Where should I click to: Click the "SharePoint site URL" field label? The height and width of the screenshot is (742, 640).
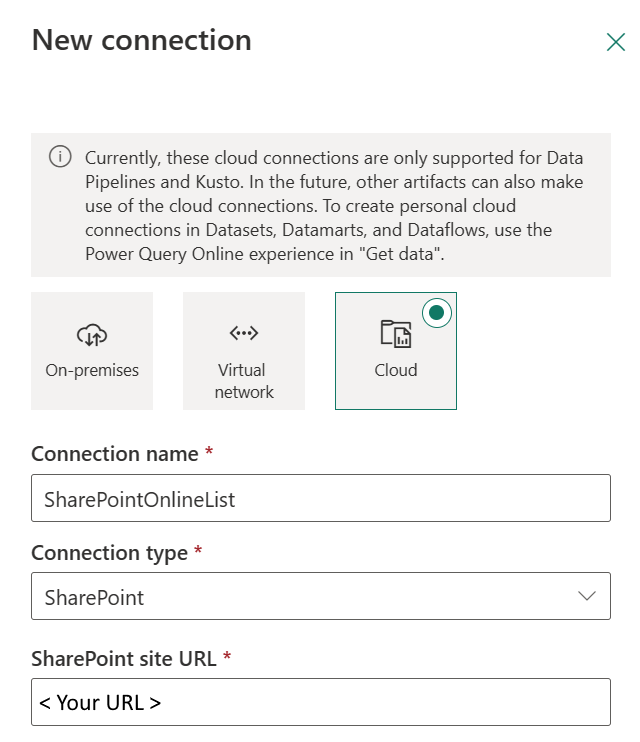124,658
